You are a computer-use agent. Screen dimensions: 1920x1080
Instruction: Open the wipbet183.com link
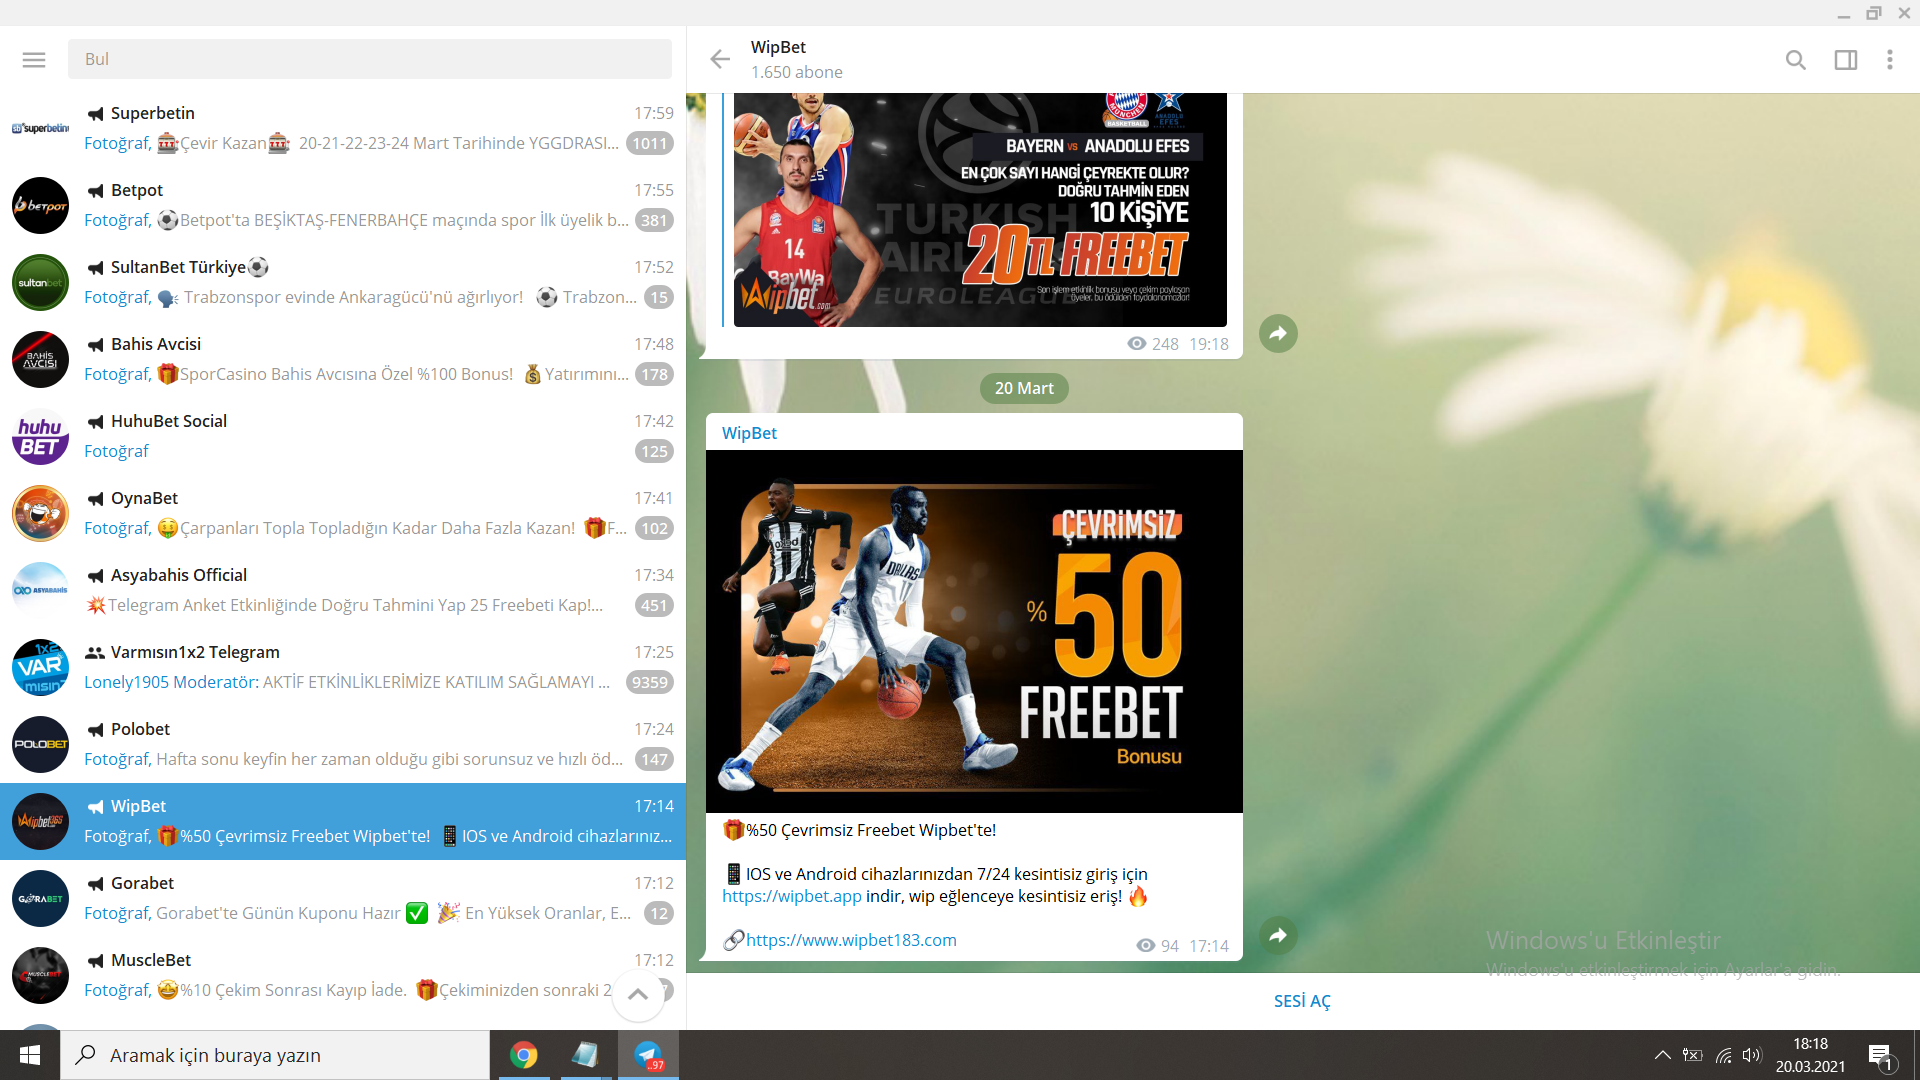coord(851,940)
